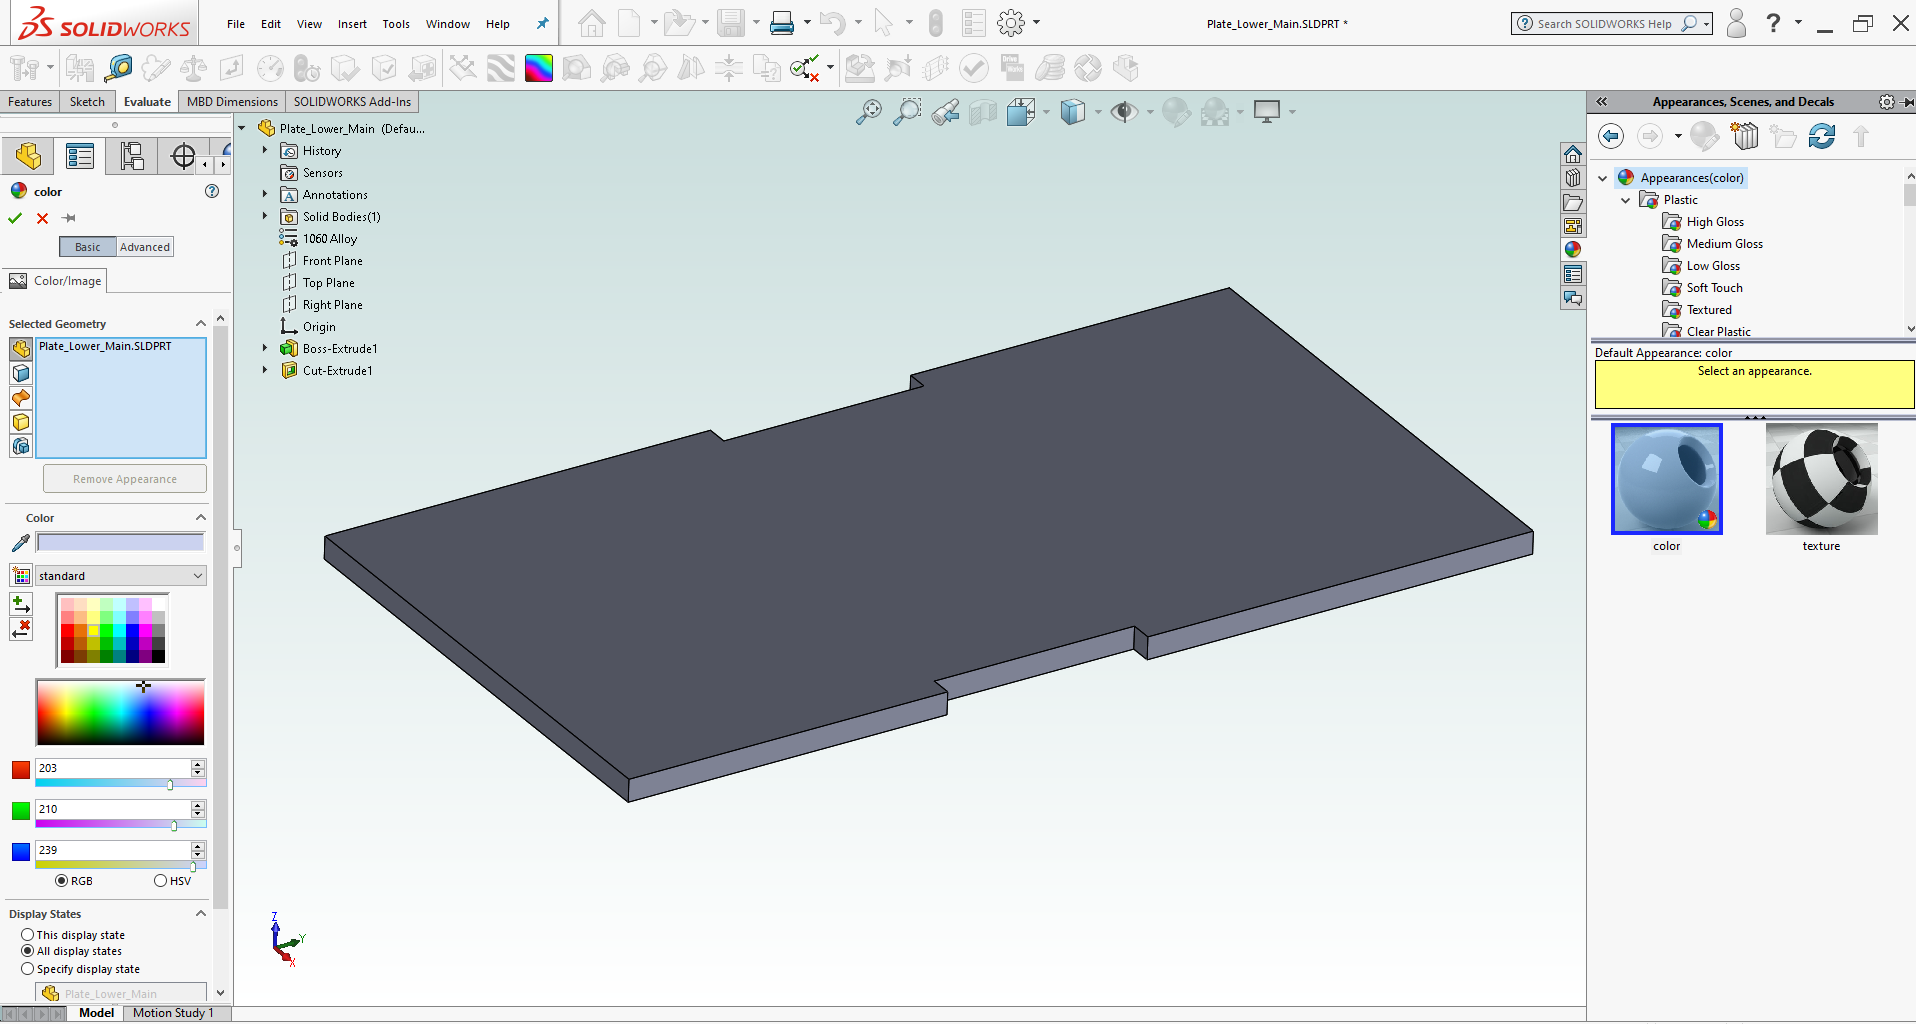Cancel color with the red X
The image size is (1916, 1024).
pyautogui.click(x=42, y=218)
